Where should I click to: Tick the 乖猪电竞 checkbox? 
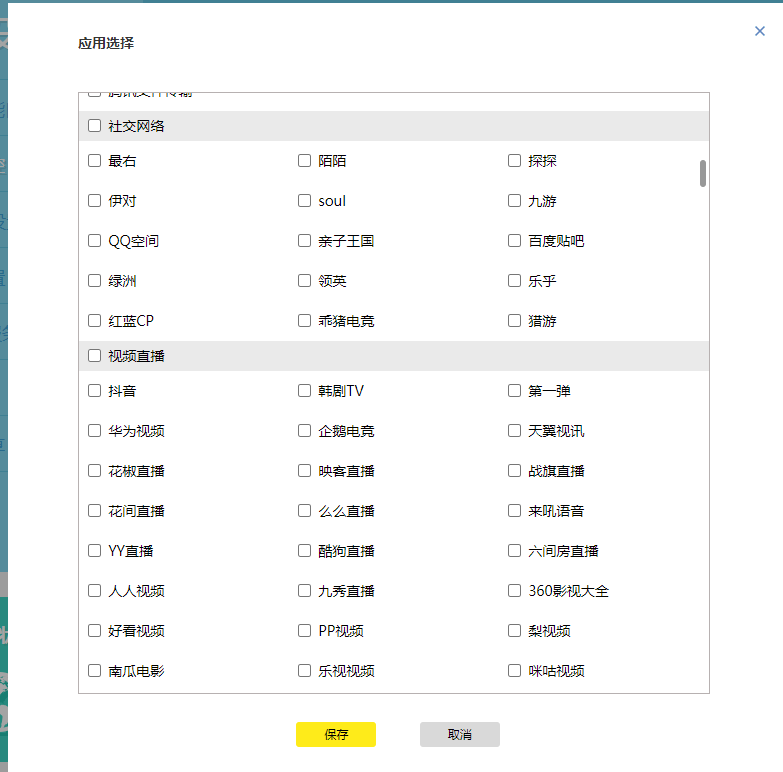click(x=304, y=320)
